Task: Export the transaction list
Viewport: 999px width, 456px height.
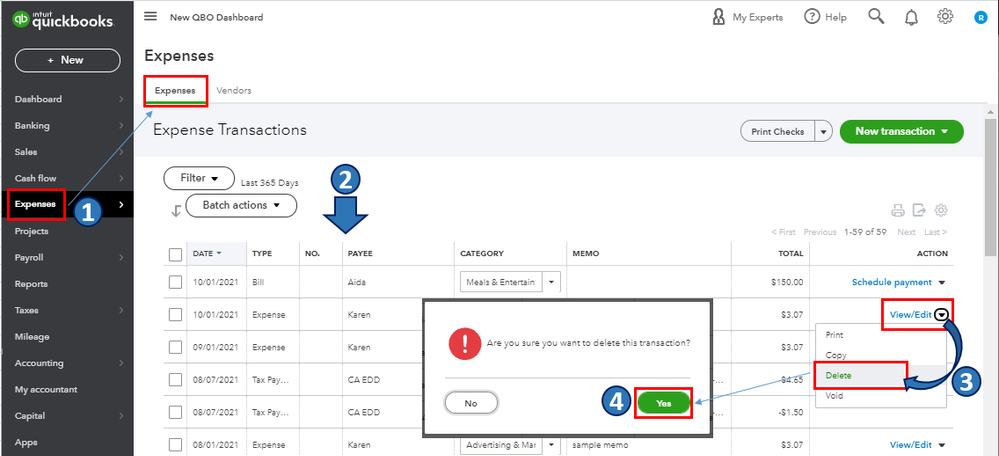Action: tap(919, 211)
